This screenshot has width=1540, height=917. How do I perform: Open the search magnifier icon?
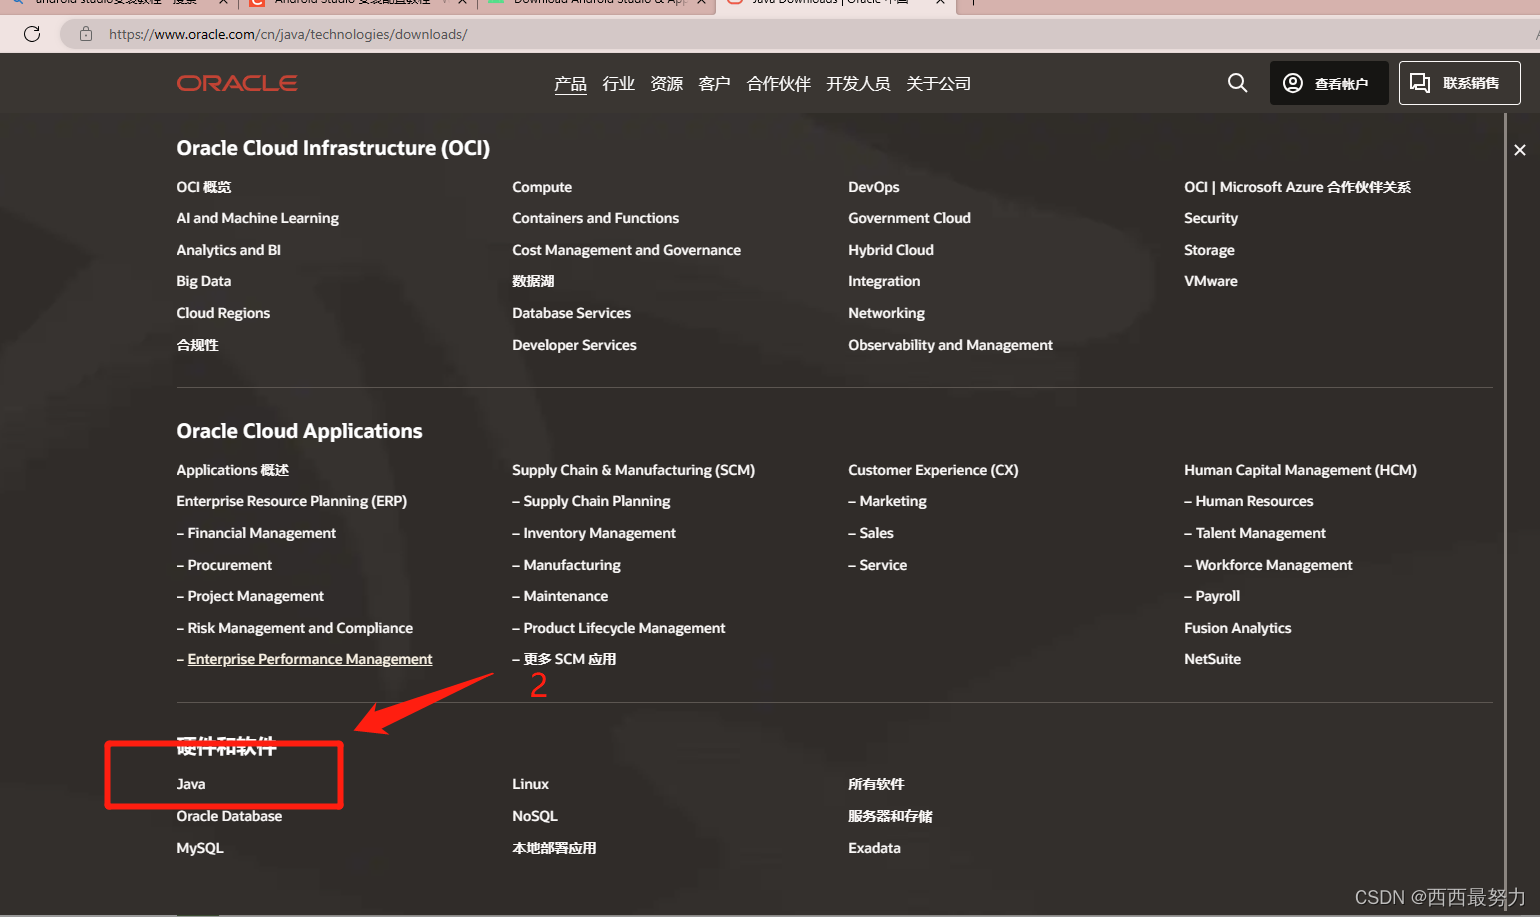(1237, 83)
